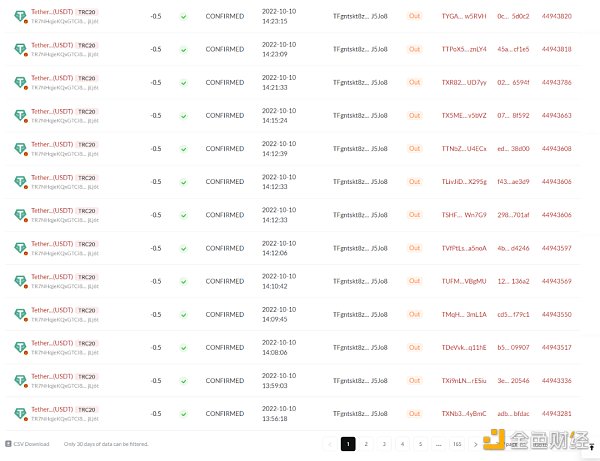The height and width of the screenshot is (461, 600).
Task: Click the green checkmark in the 14:08:06 row
Action: (x=183, y=347)
